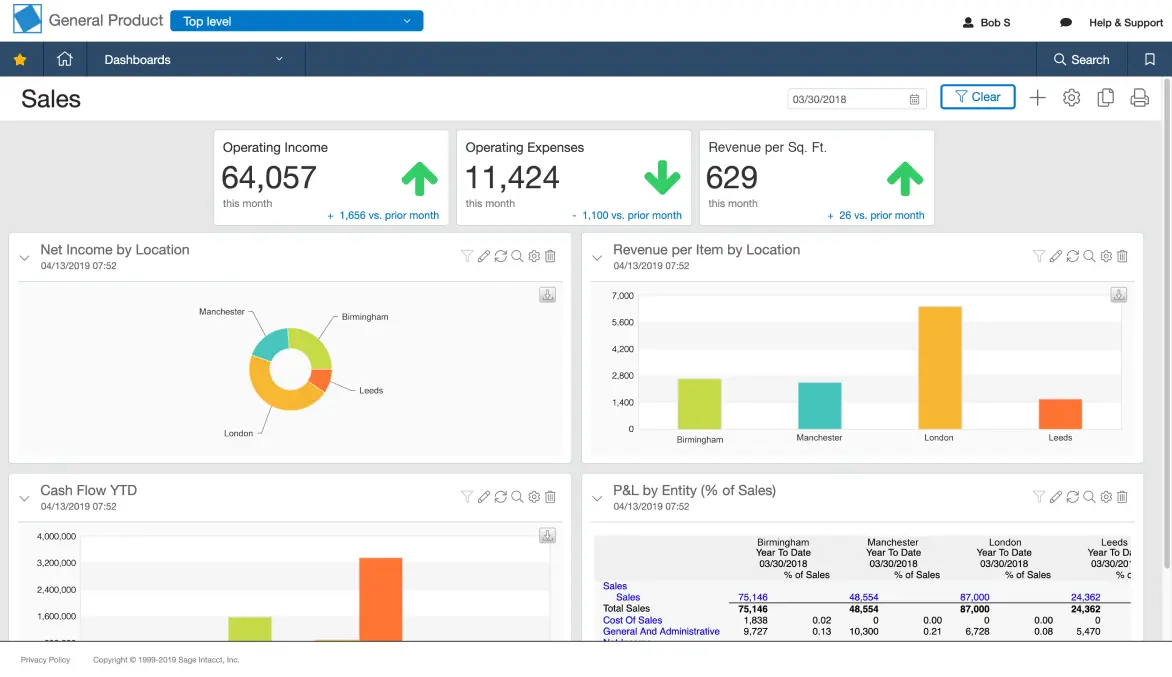This screenshot has height=677, width=1172.
Task: Export the Net Income by Location chart
Action: (547, 295)
